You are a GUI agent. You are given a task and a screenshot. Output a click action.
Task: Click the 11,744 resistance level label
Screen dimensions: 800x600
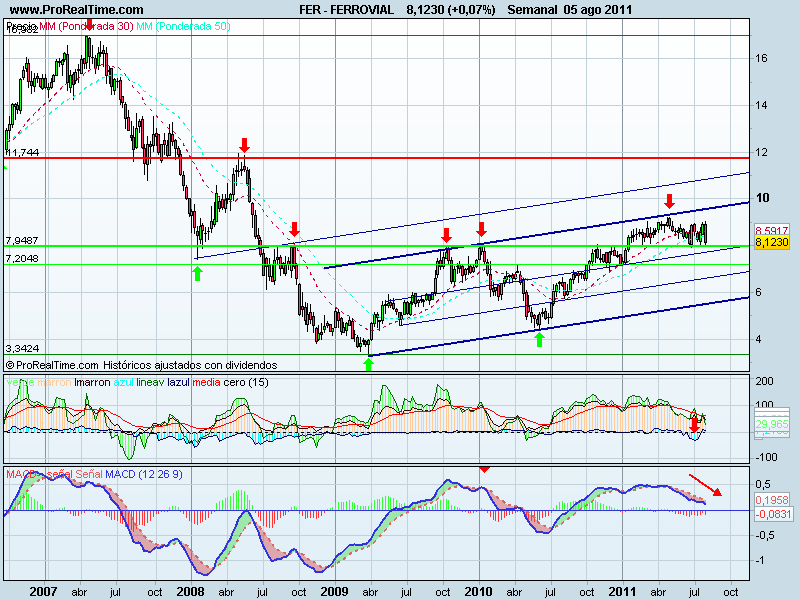point(22,152)
